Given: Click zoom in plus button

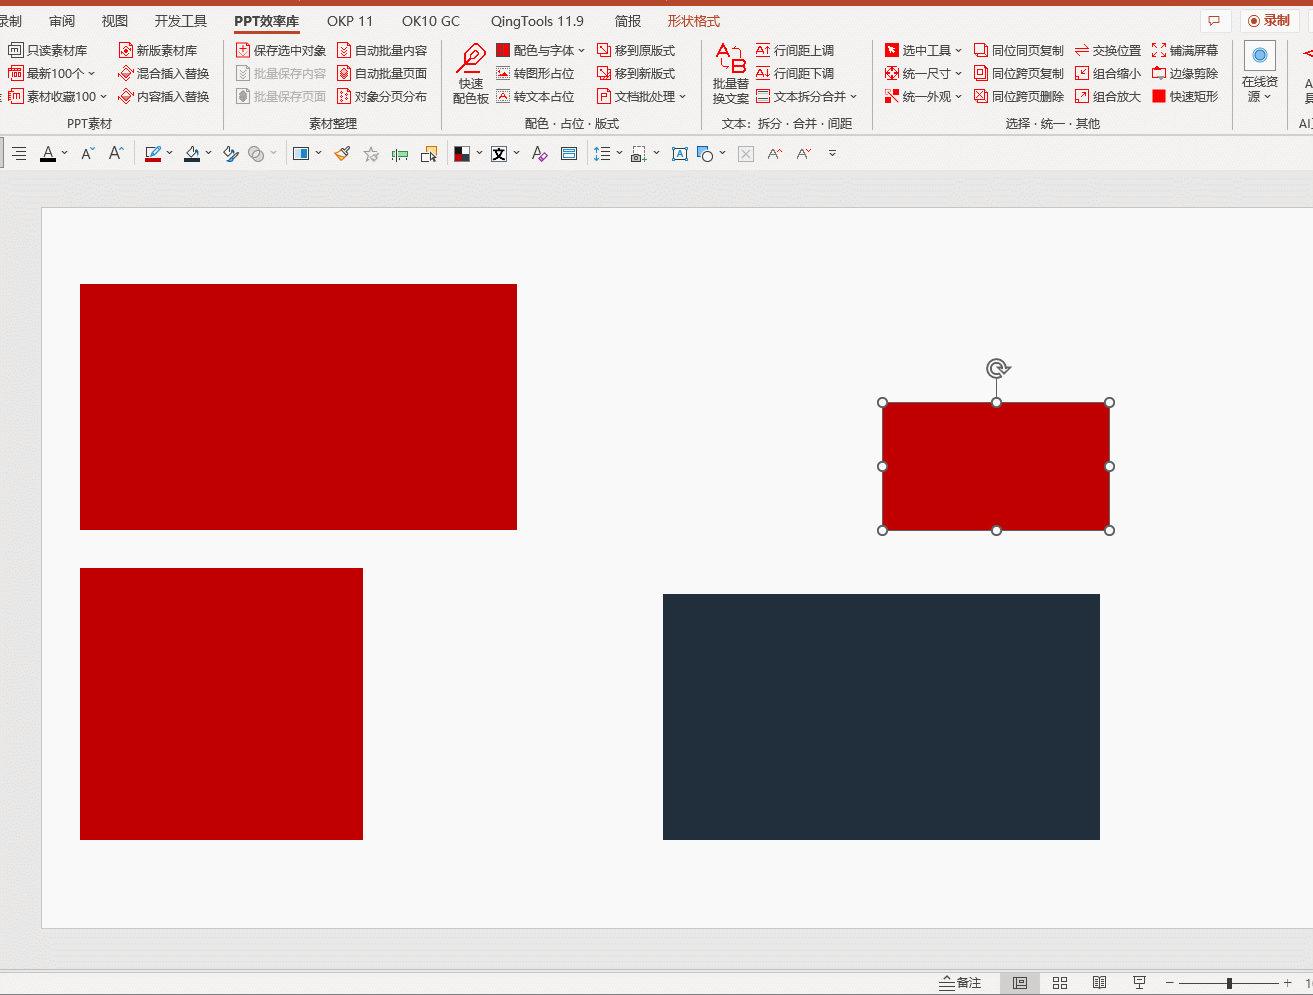Looking at the screenshot, I should click(x=1287, y=983).
